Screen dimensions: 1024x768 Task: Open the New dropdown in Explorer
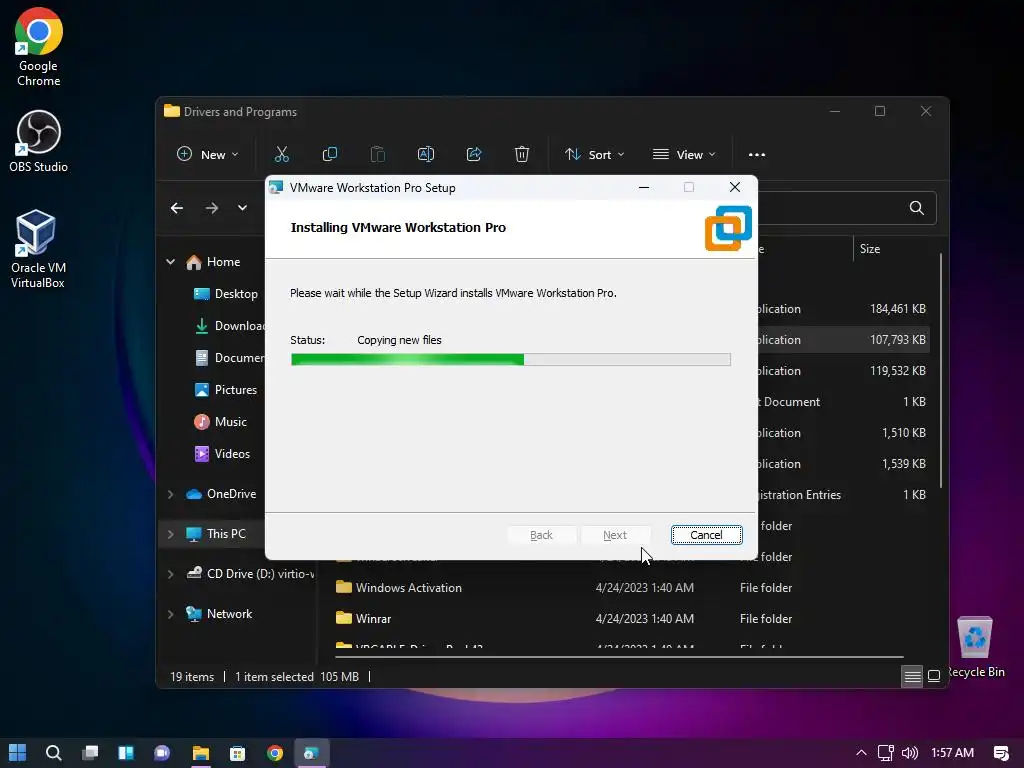click(208, 155)
